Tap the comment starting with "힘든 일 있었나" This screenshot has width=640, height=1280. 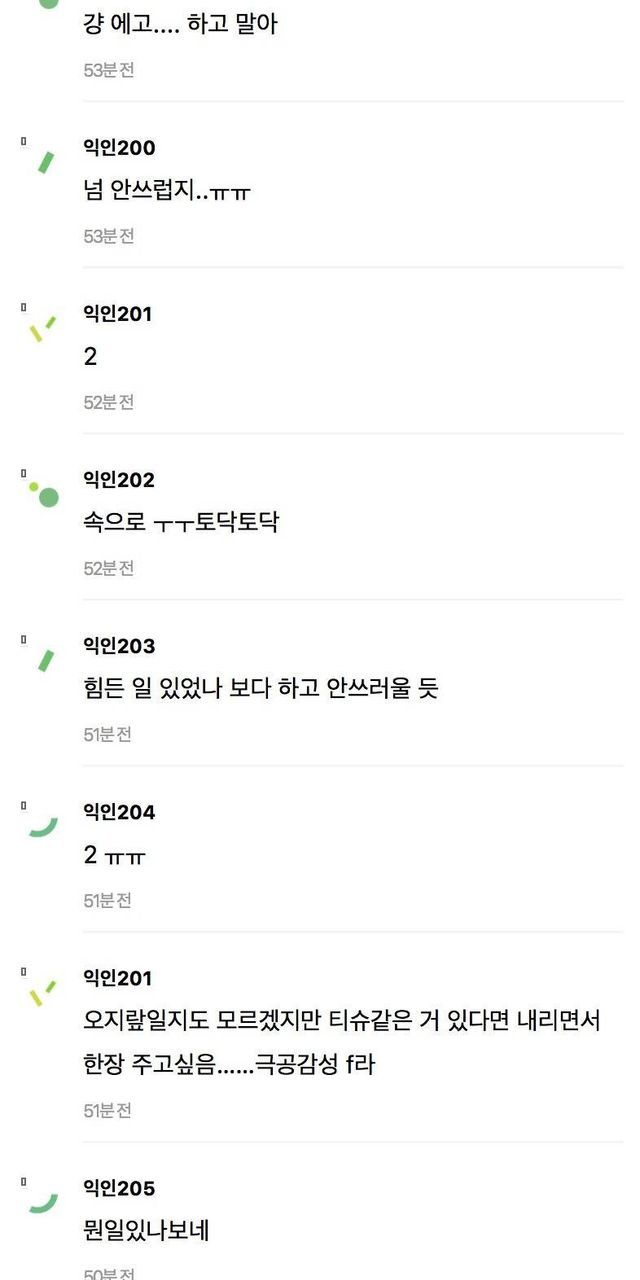261,688
